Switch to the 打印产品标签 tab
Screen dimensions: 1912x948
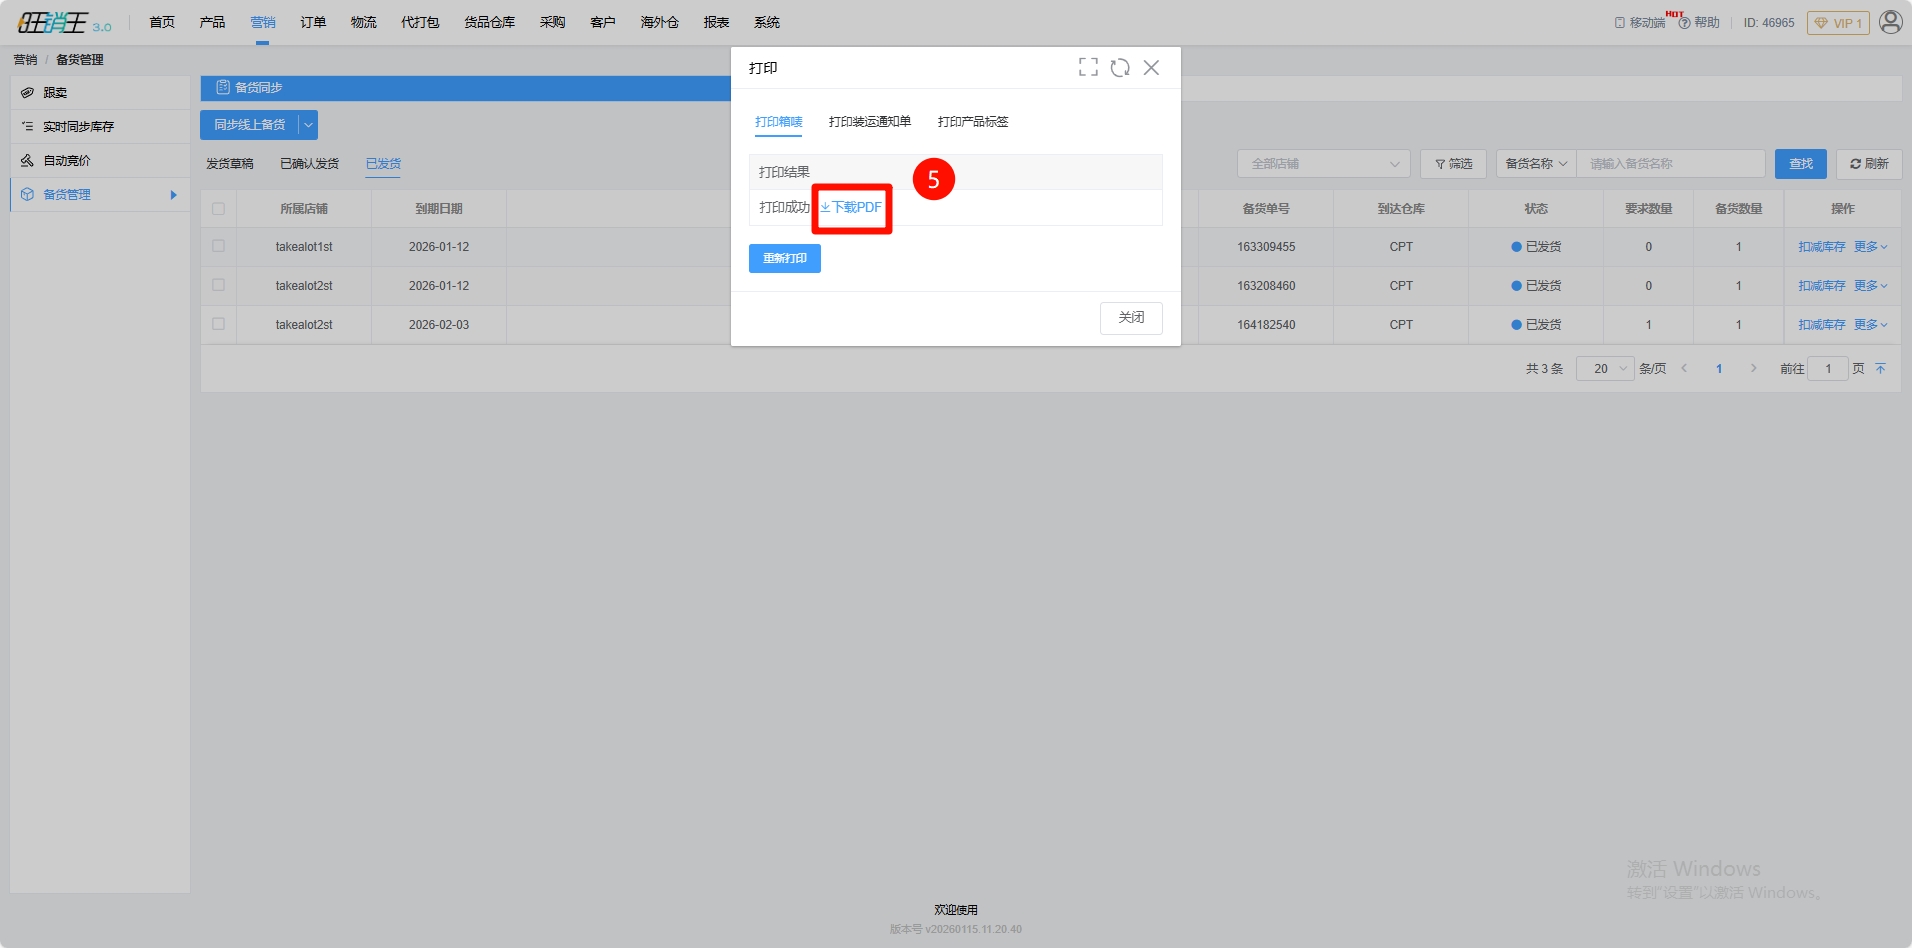(972, 122)
